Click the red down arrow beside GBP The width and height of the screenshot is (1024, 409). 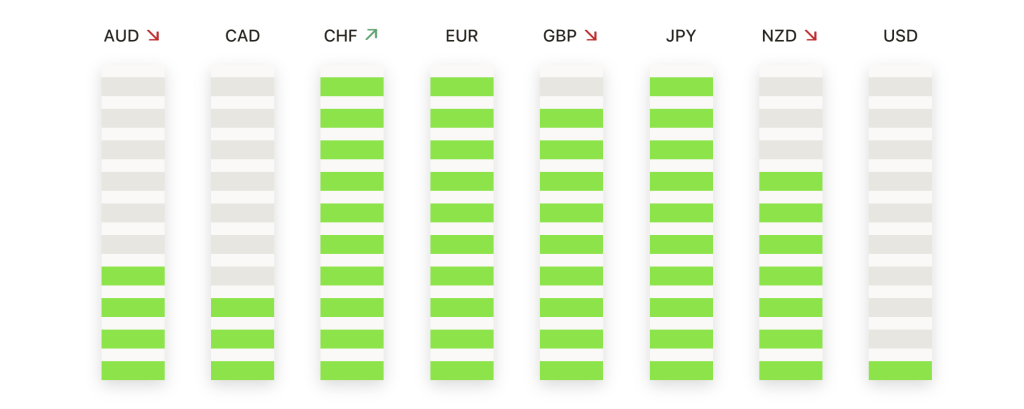coord(591,35)
